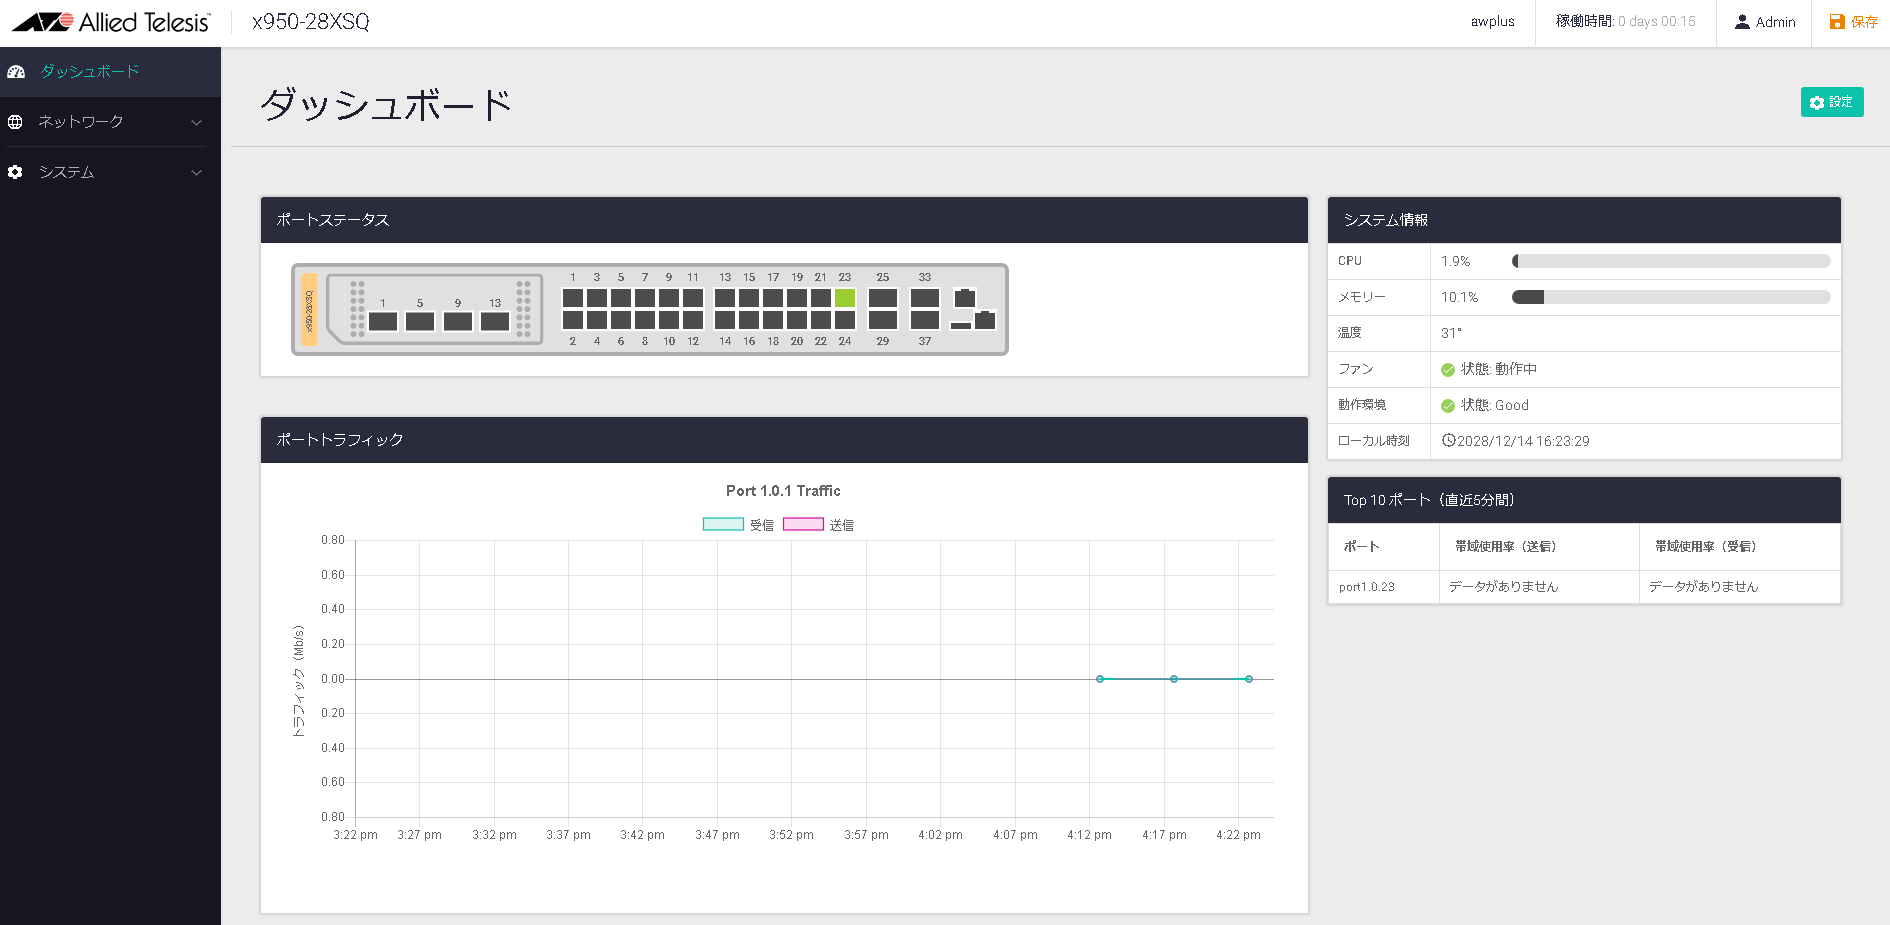Click the port1.0.23 table cell
Viewport: 1890px width, 925px height.
click(1384, 587)
